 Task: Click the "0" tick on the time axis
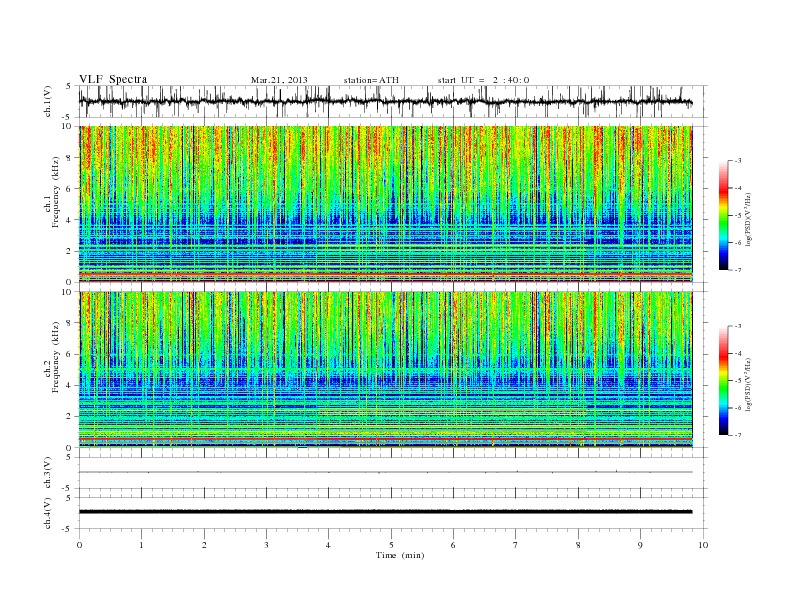[x=79, y=545]
